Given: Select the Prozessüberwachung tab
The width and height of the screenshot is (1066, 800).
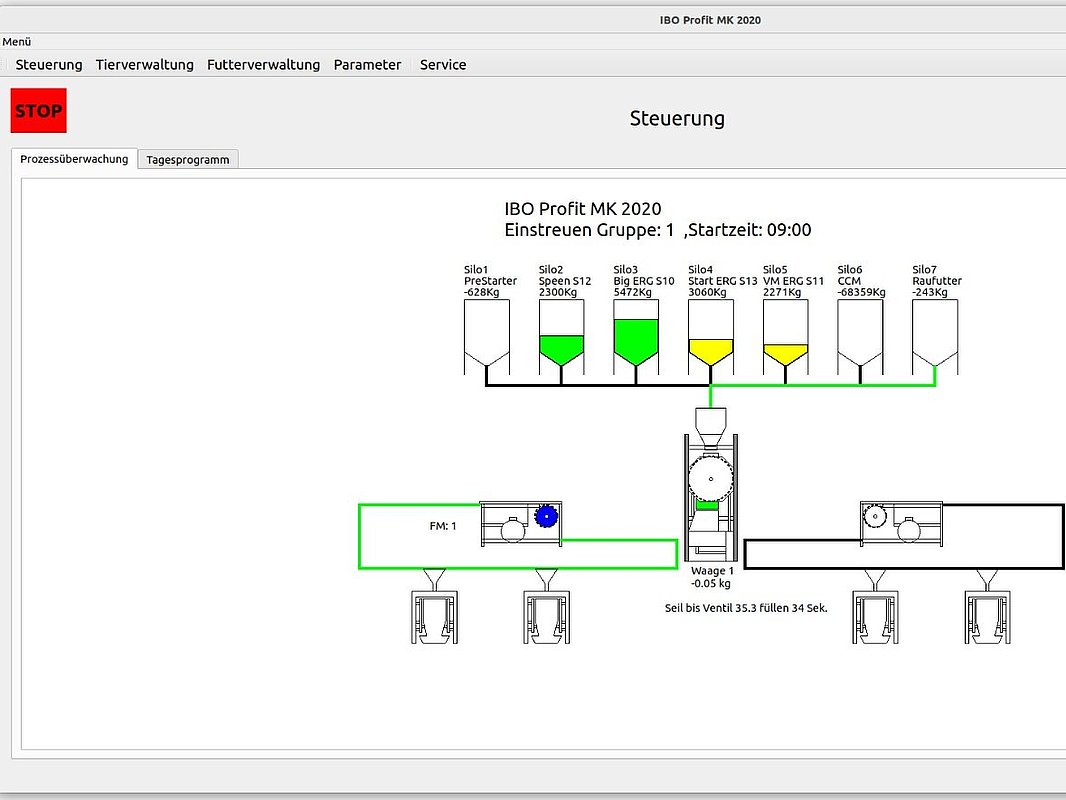Looking at the screenshot, I should coord(74,159).
